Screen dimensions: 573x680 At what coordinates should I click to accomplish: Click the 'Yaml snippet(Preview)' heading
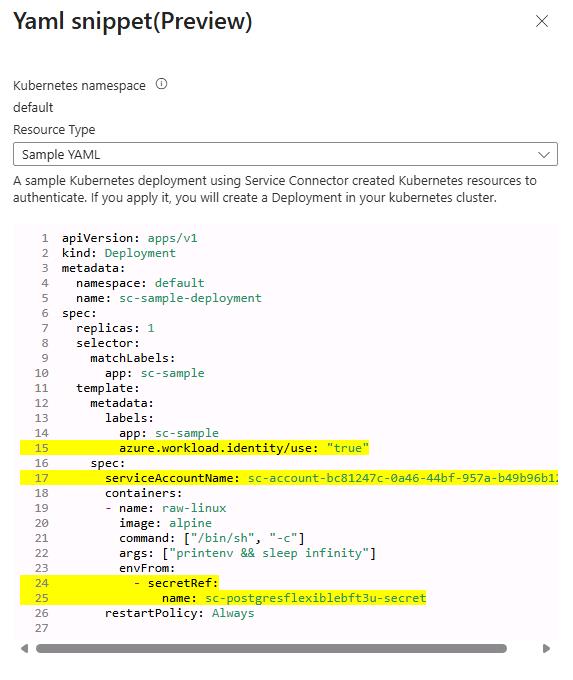133,21
